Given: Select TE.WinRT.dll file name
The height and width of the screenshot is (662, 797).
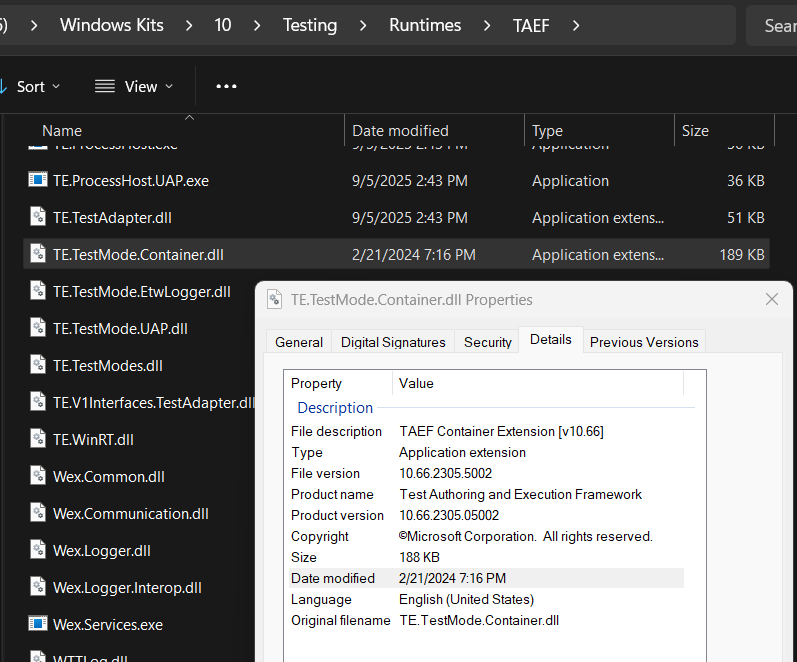Looking at the screenshot, I should (94, 440).
